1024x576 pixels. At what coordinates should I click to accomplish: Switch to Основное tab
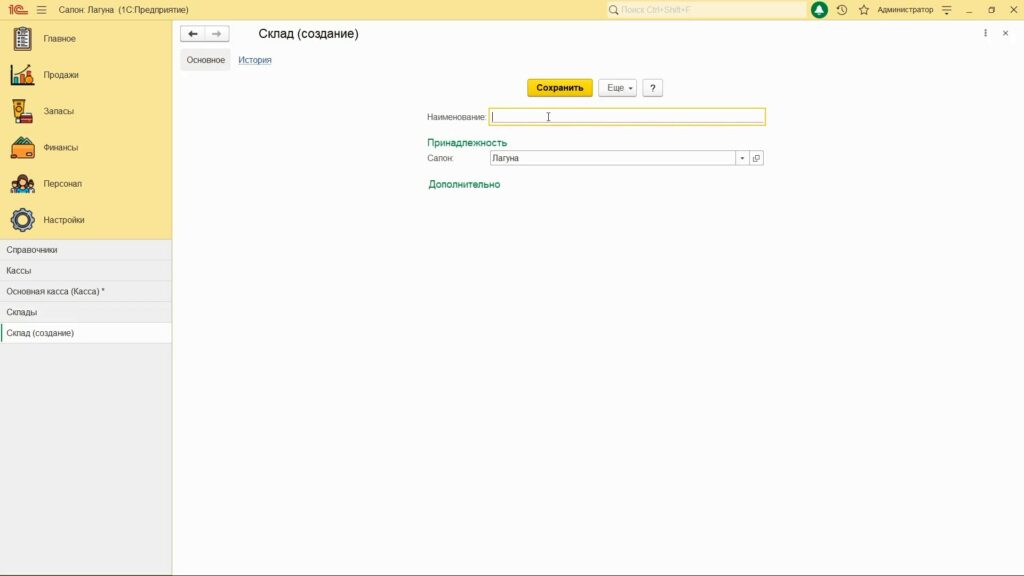pyautogui.click(x=206, y=60)
